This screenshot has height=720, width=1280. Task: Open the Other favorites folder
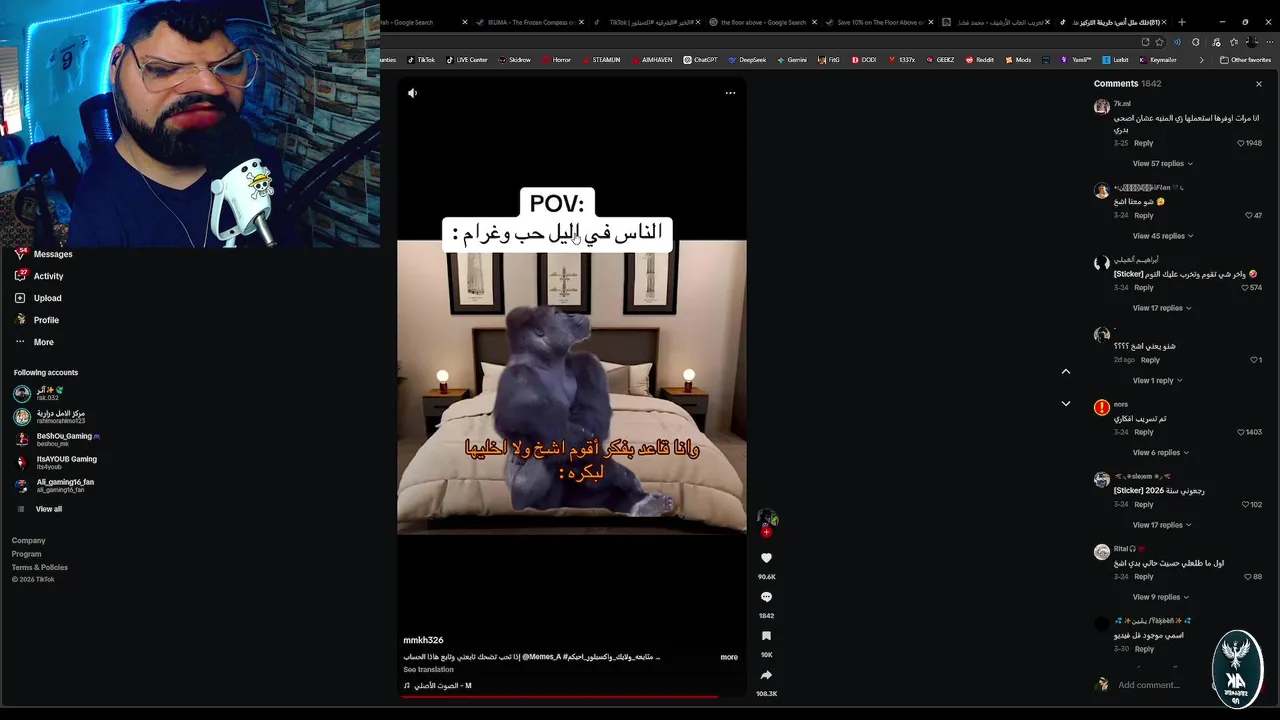pos(1245,60)
